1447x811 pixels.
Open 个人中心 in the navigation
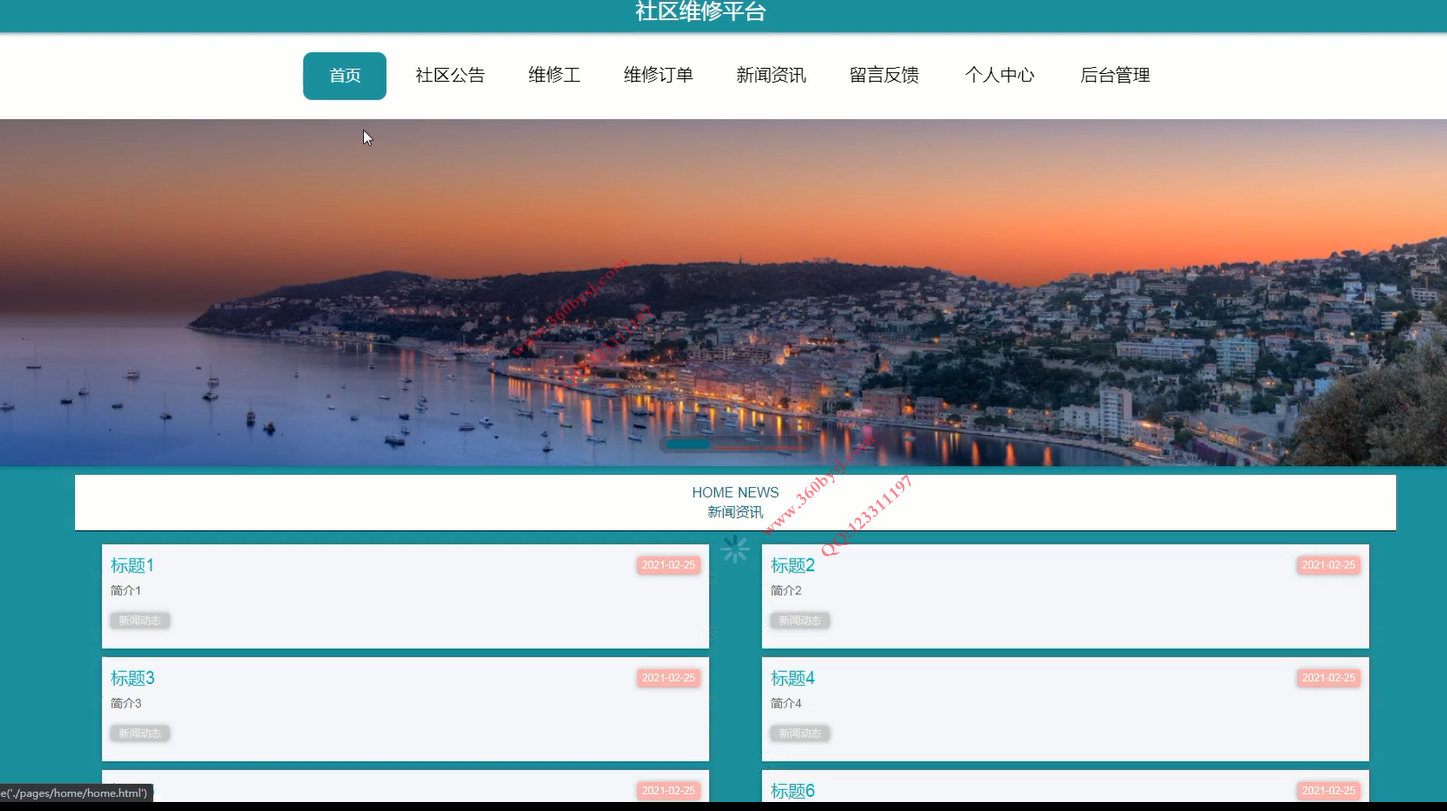(999, 76)
